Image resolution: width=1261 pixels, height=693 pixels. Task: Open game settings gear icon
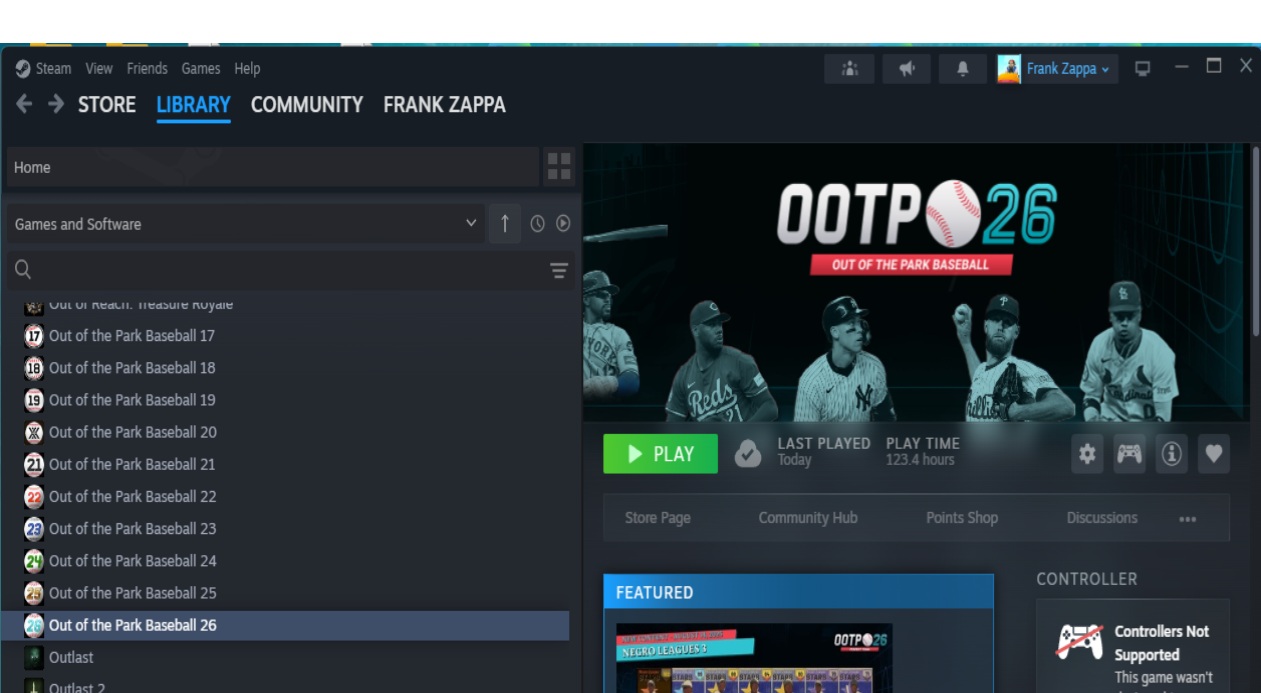coord(1087,454)
